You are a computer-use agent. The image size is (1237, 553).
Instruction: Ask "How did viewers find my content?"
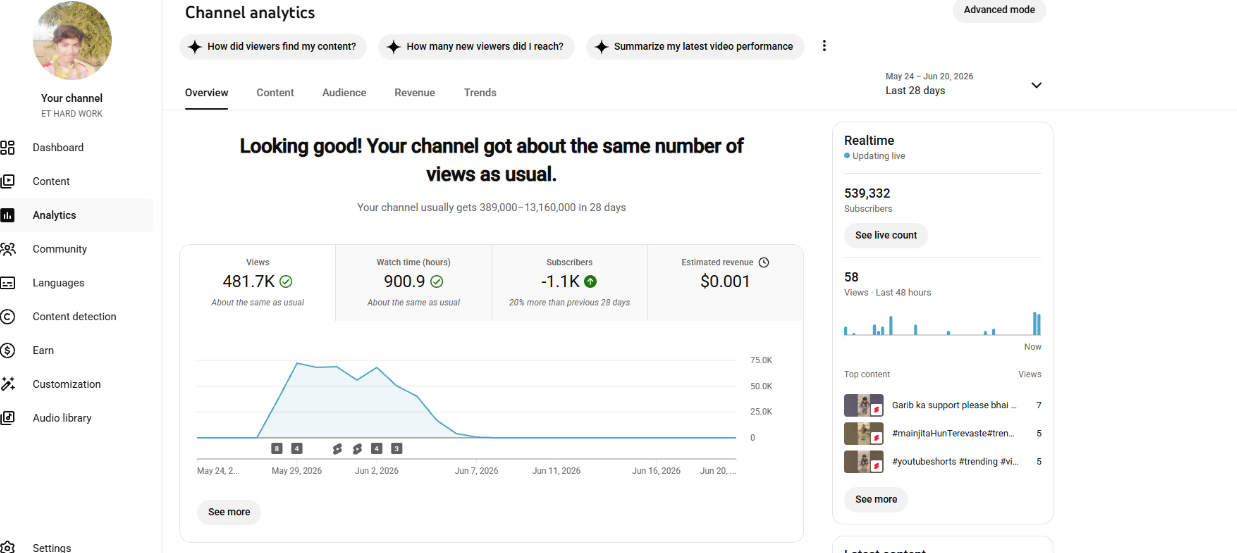273,46
